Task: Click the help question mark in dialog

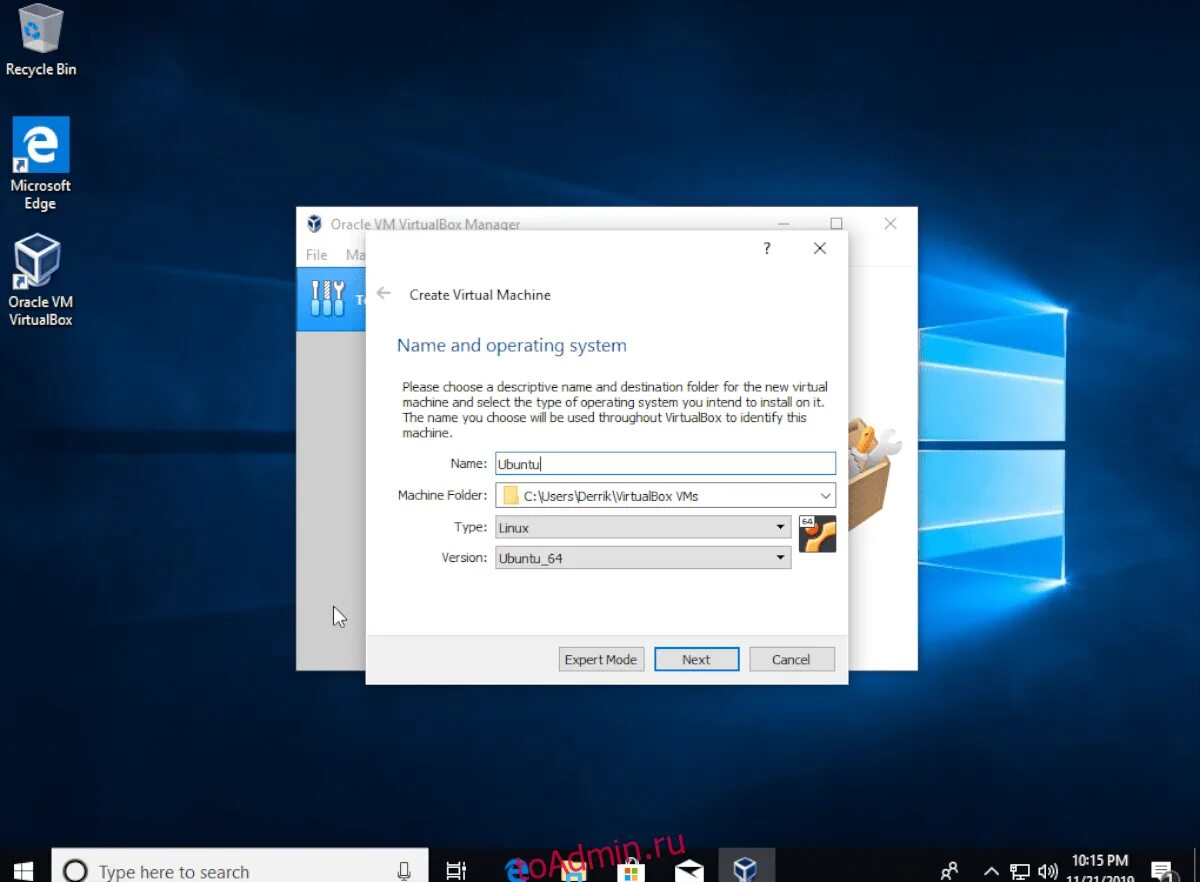Action: [767, 248]
